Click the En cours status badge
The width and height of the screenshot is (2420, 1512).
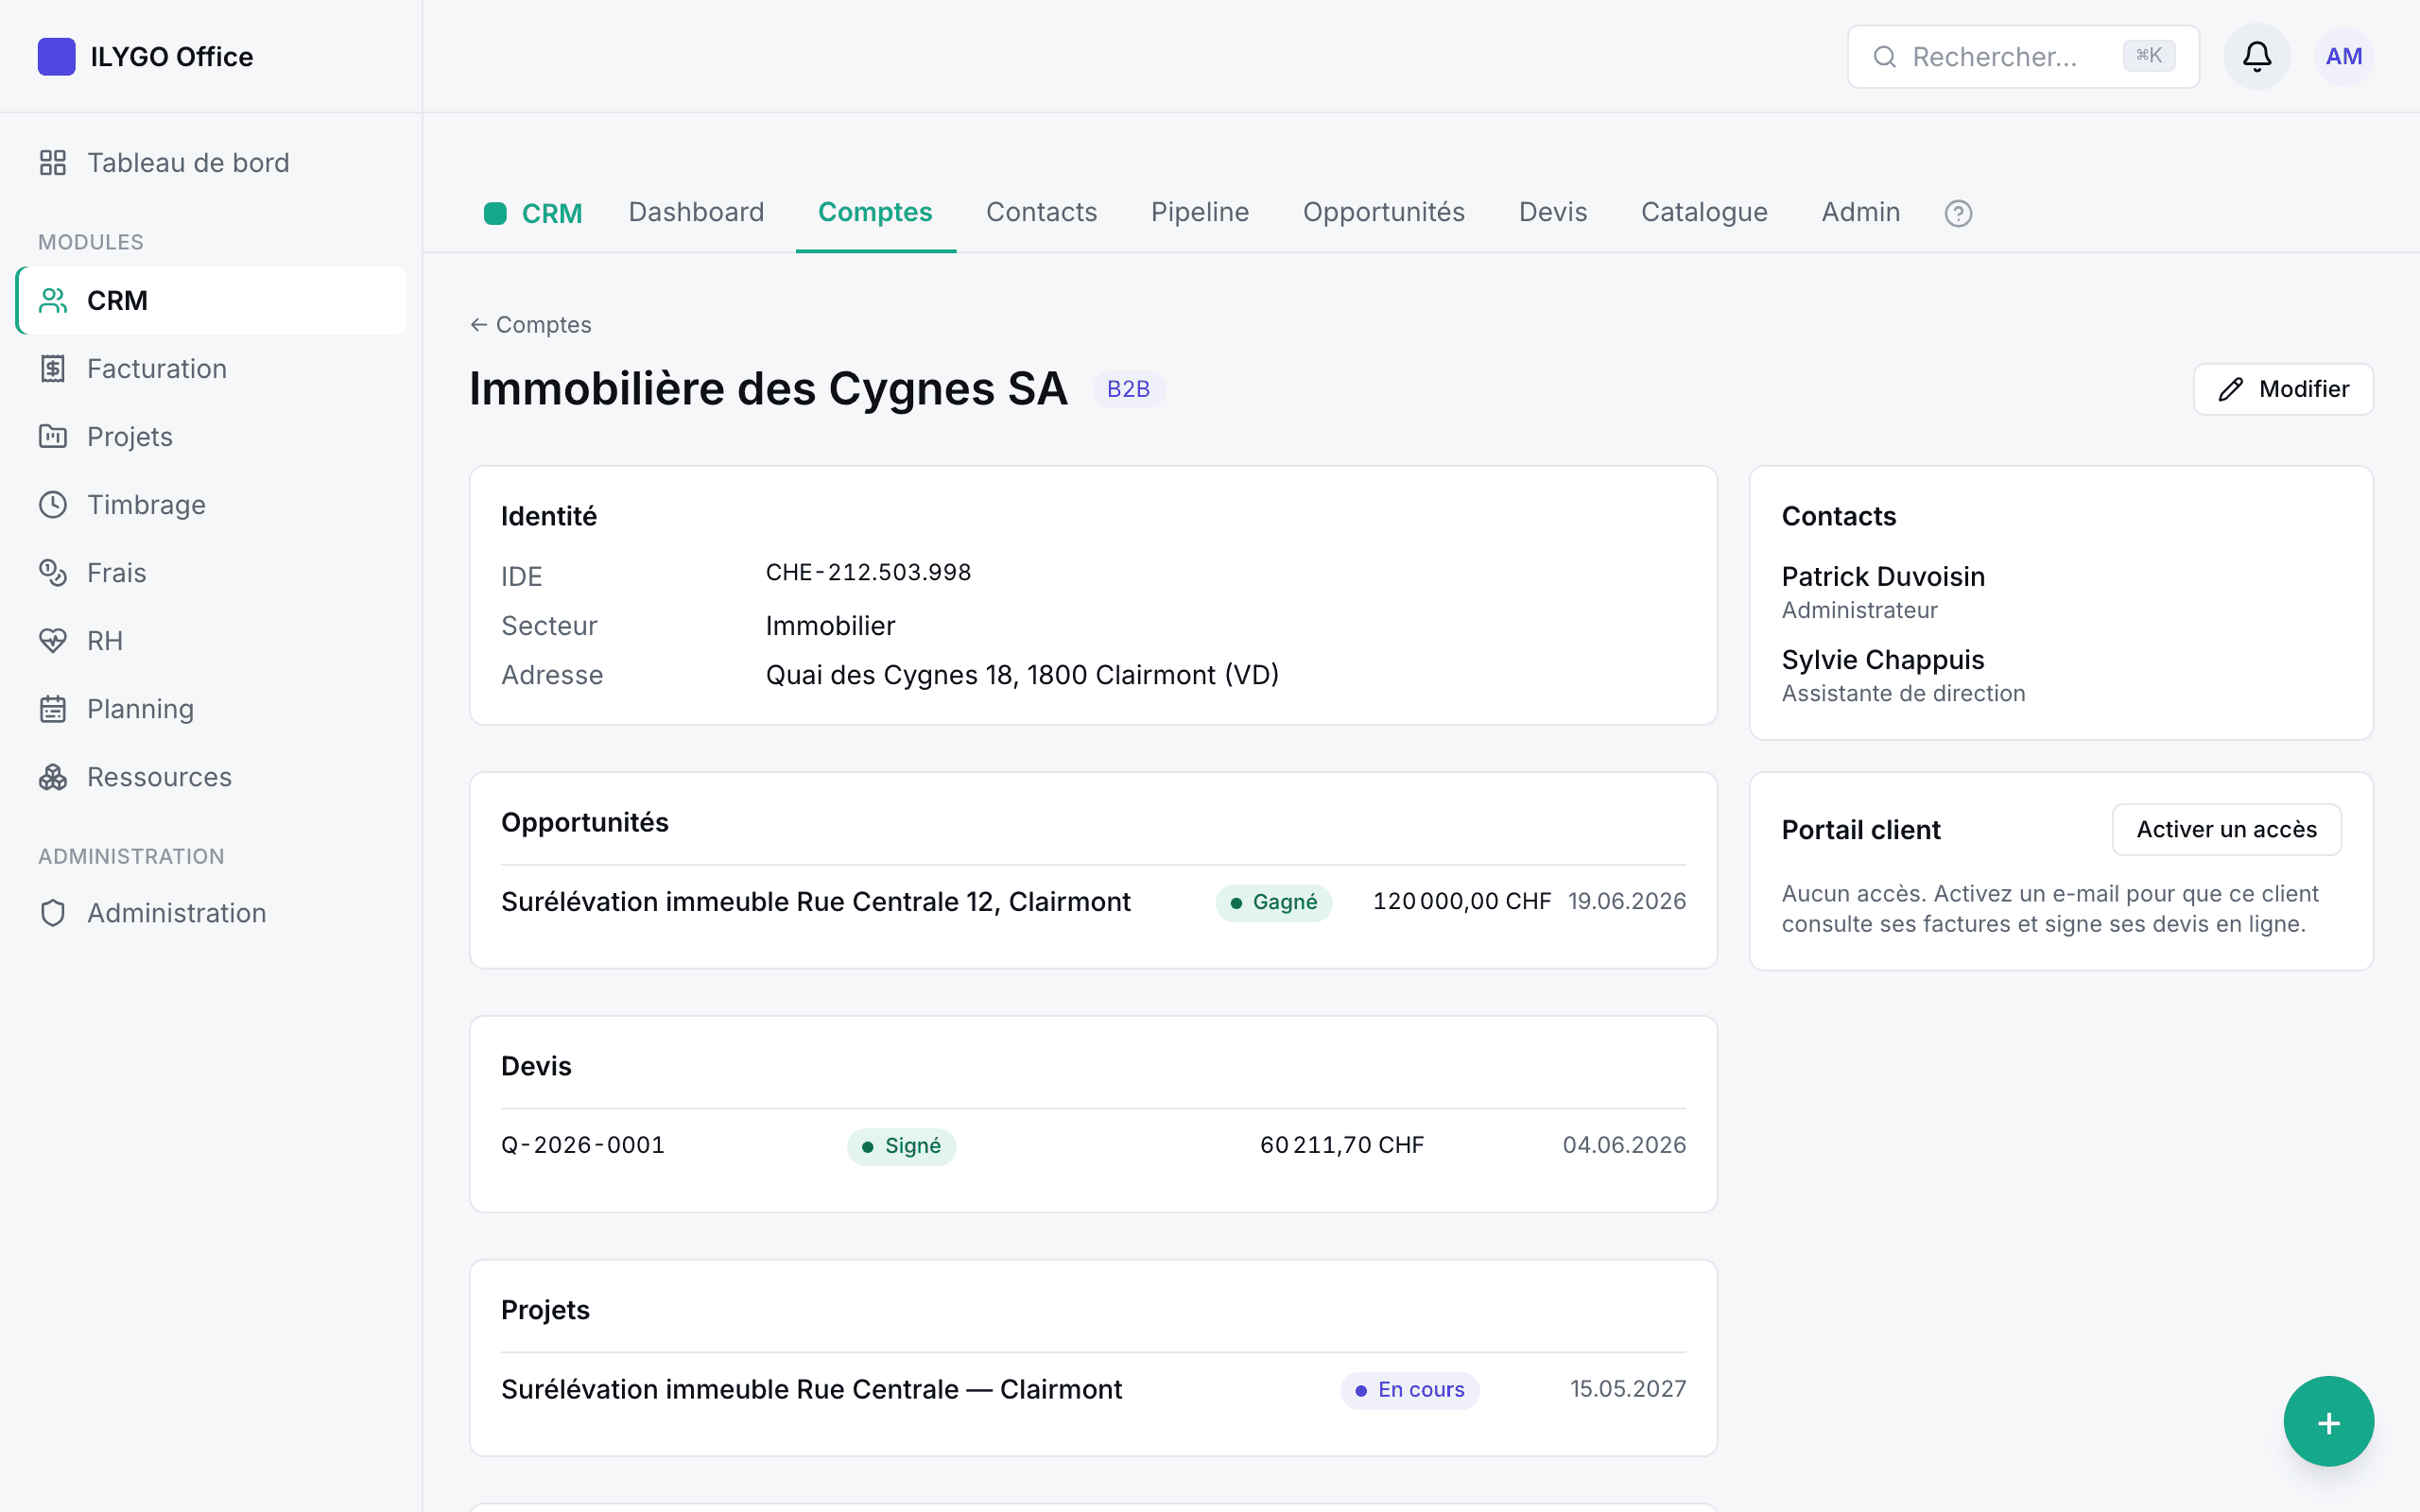click(x=1409, y=1390)
